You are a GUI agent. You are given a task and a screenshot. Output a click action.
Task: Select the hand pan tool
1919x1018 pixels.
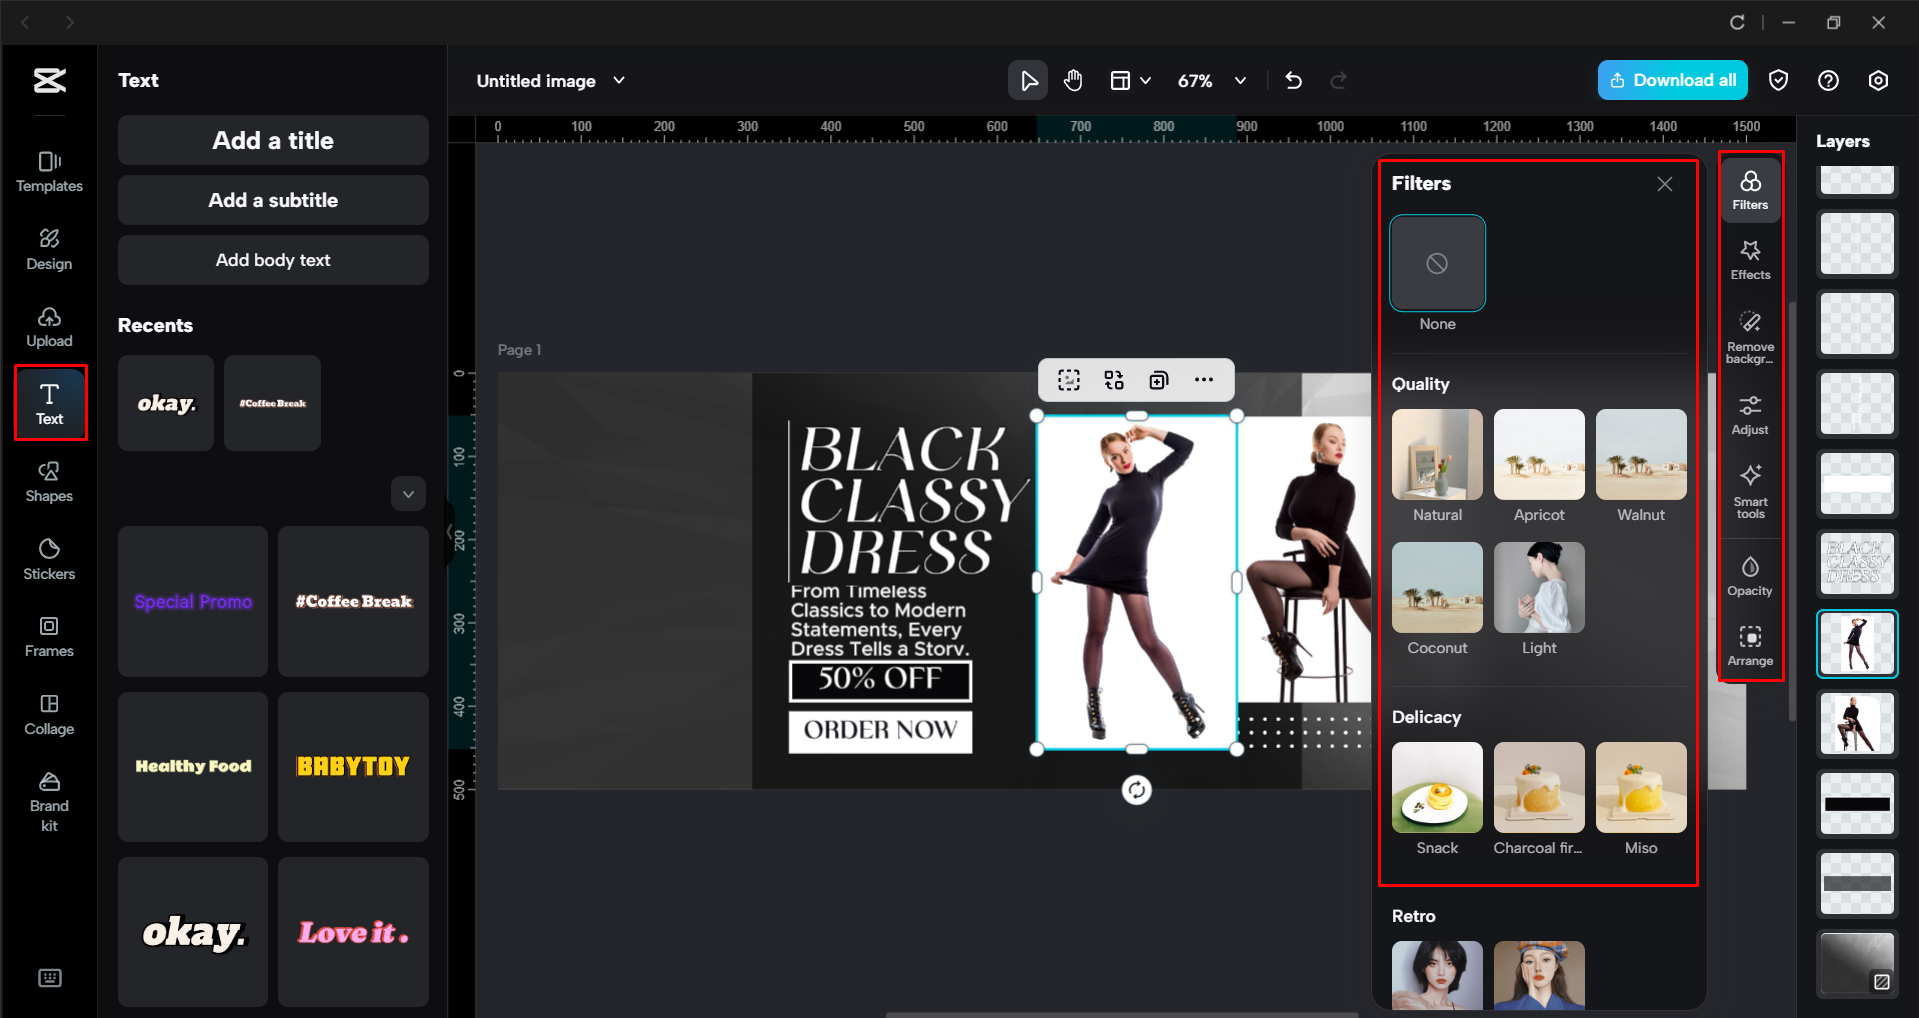1072,80
